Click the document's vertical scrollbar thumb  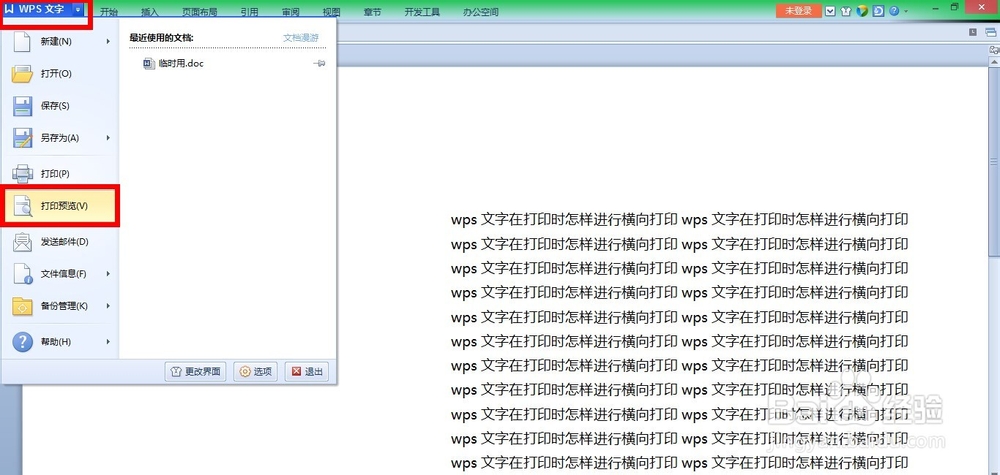(994, 161)
